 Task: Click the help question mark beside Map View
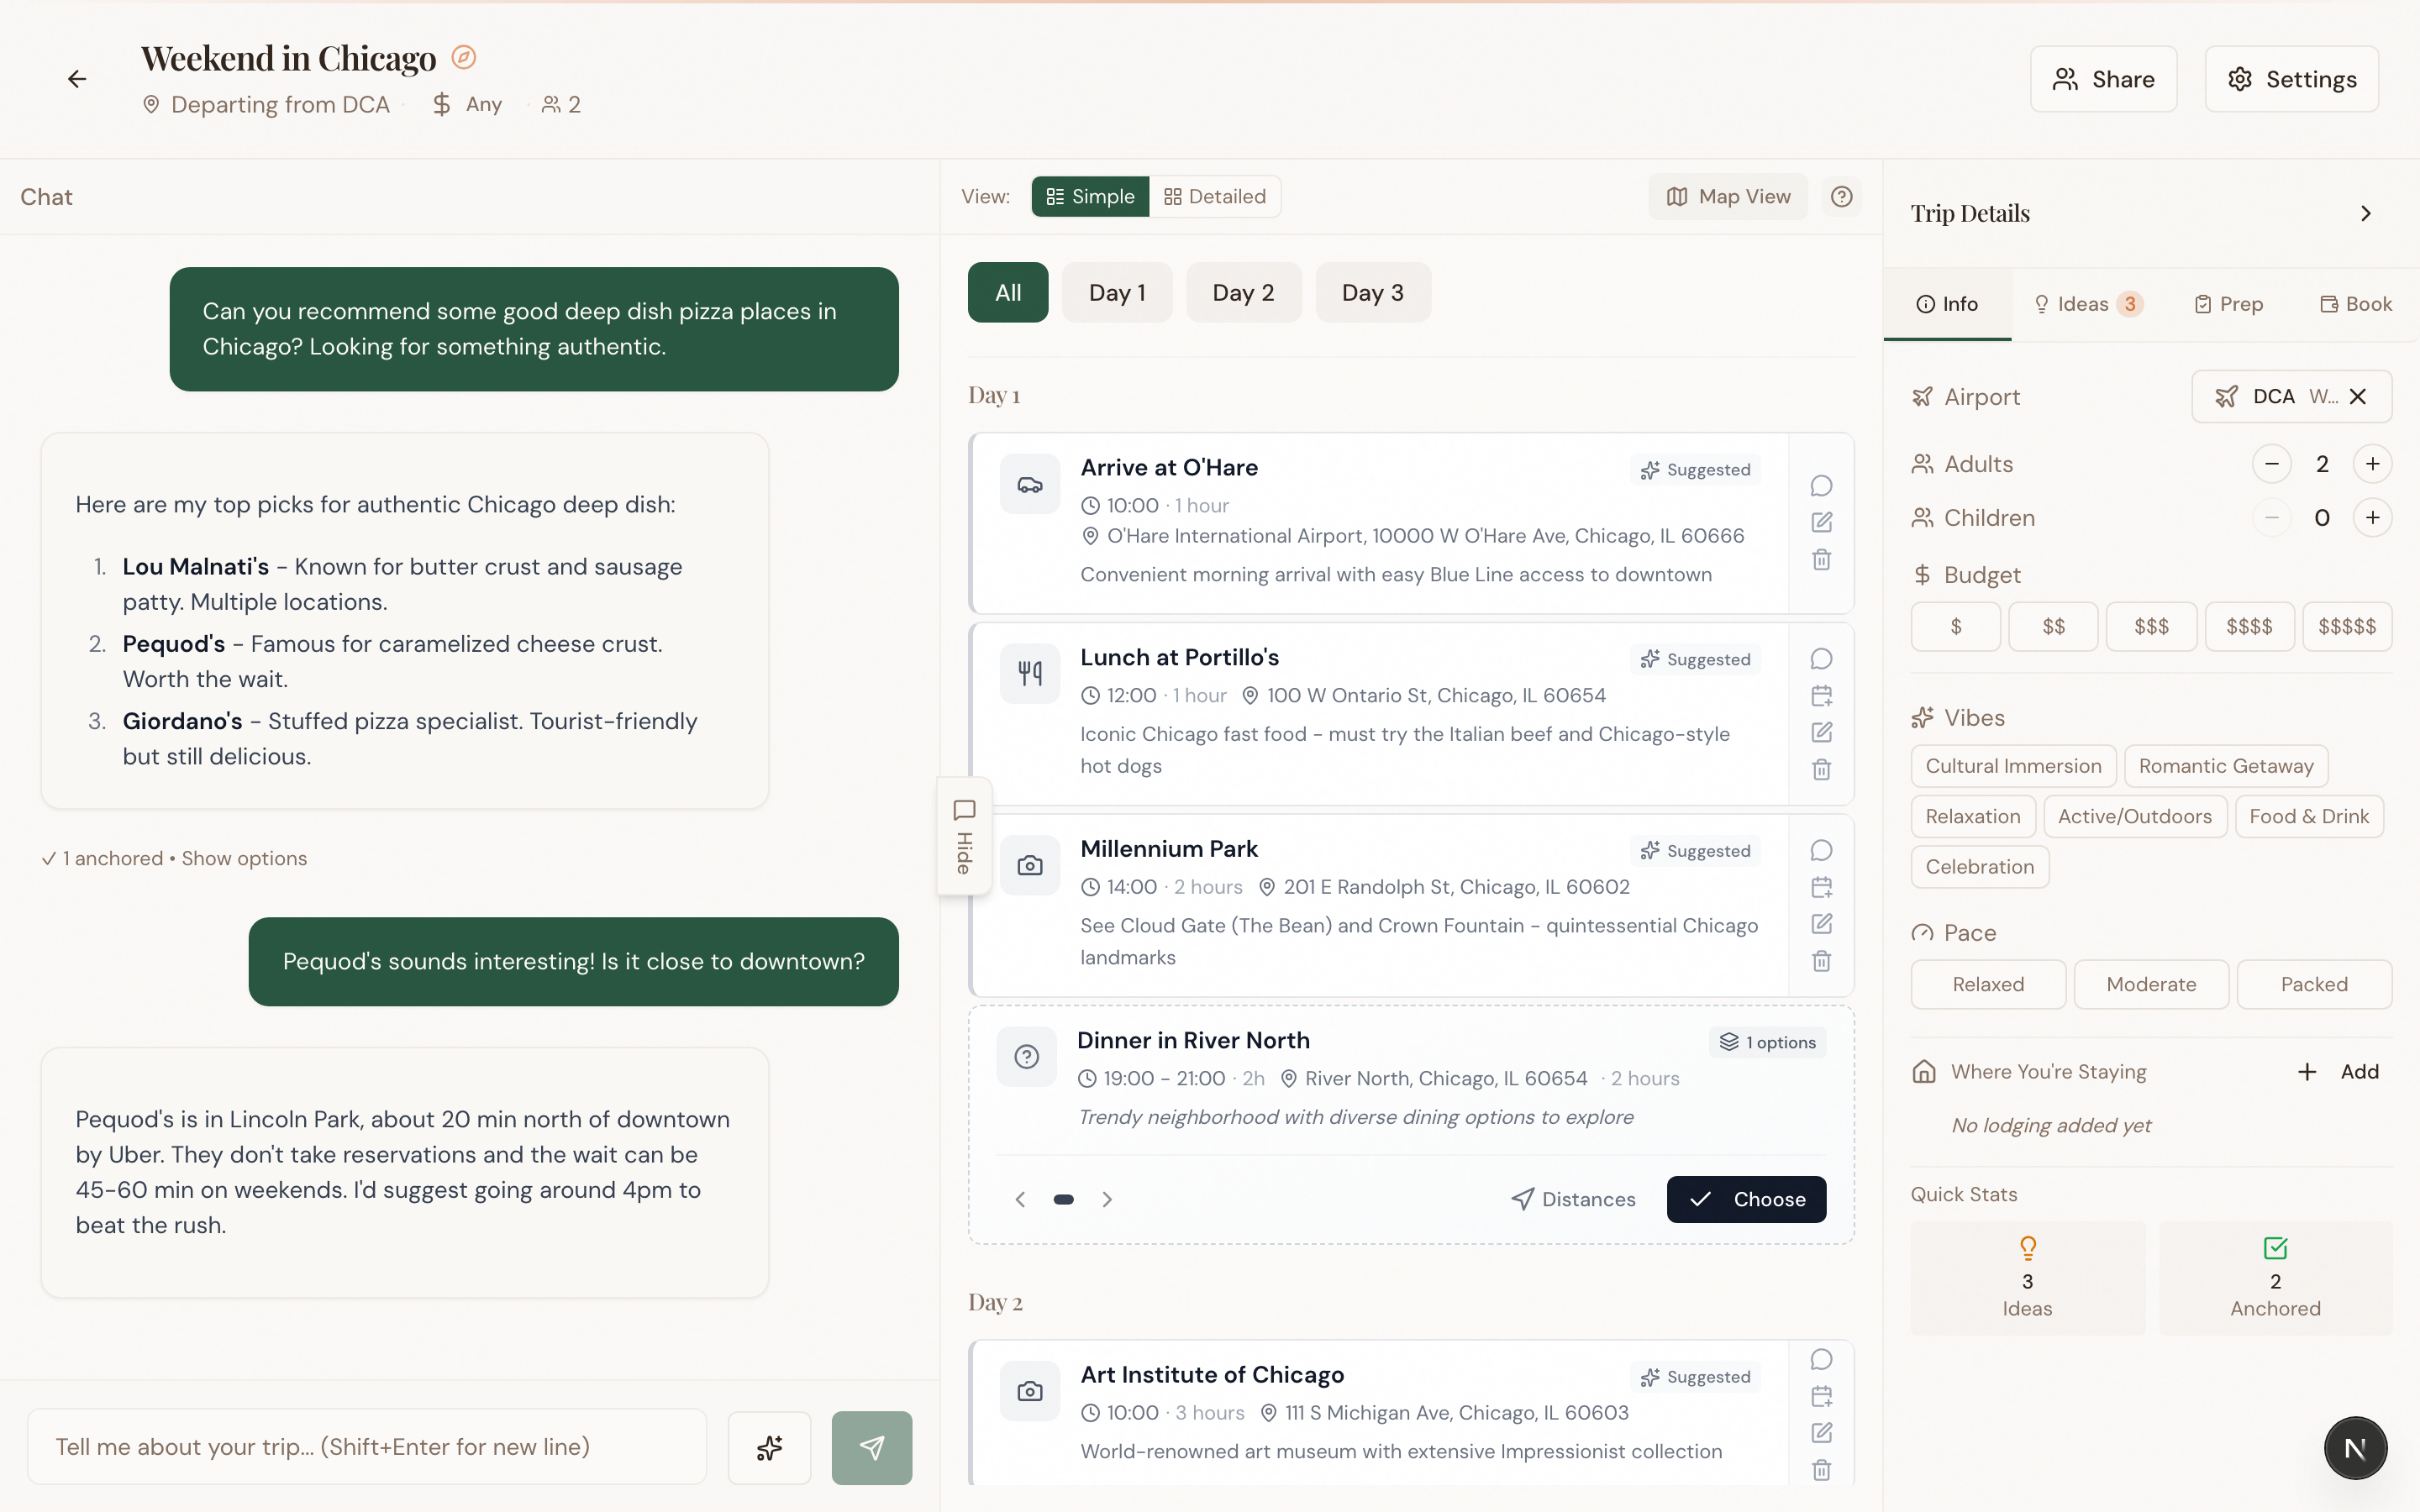(1842, 196)
